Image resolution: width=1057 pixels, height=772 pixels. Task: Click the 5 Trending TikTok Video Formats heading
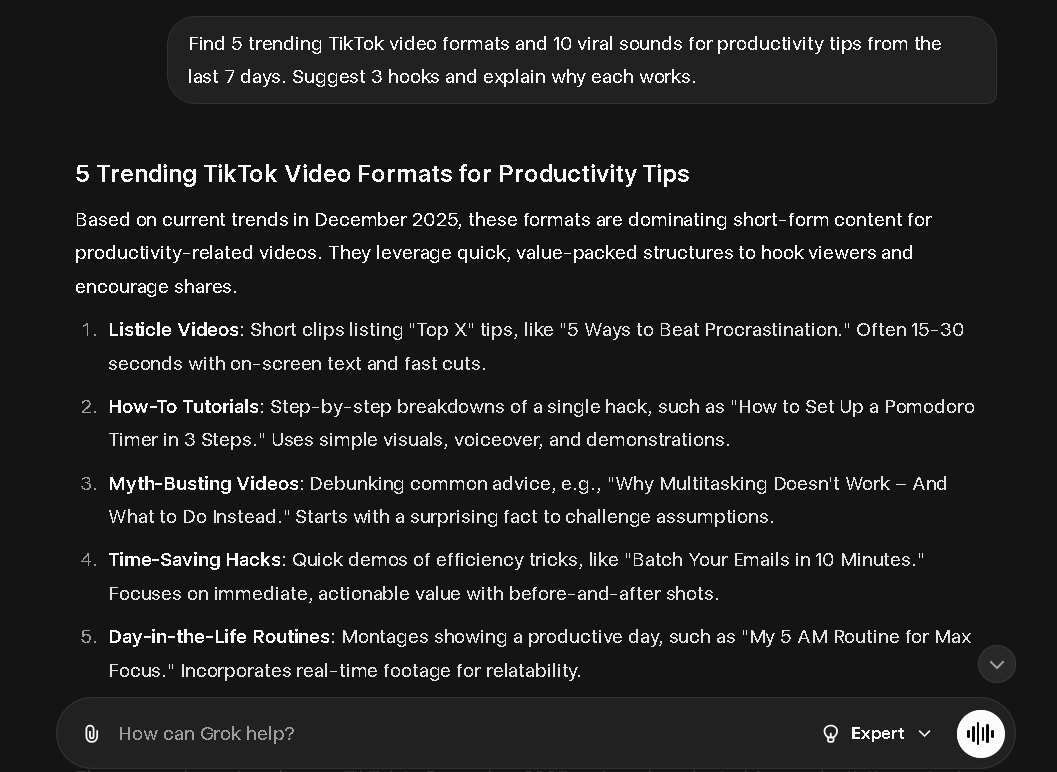coord(382,174)
